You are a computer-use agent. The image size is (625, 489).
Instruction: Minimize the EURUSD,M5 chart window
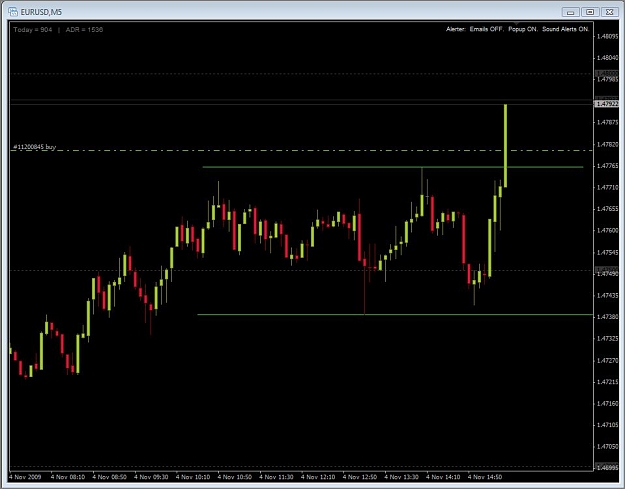click(571, 12)
